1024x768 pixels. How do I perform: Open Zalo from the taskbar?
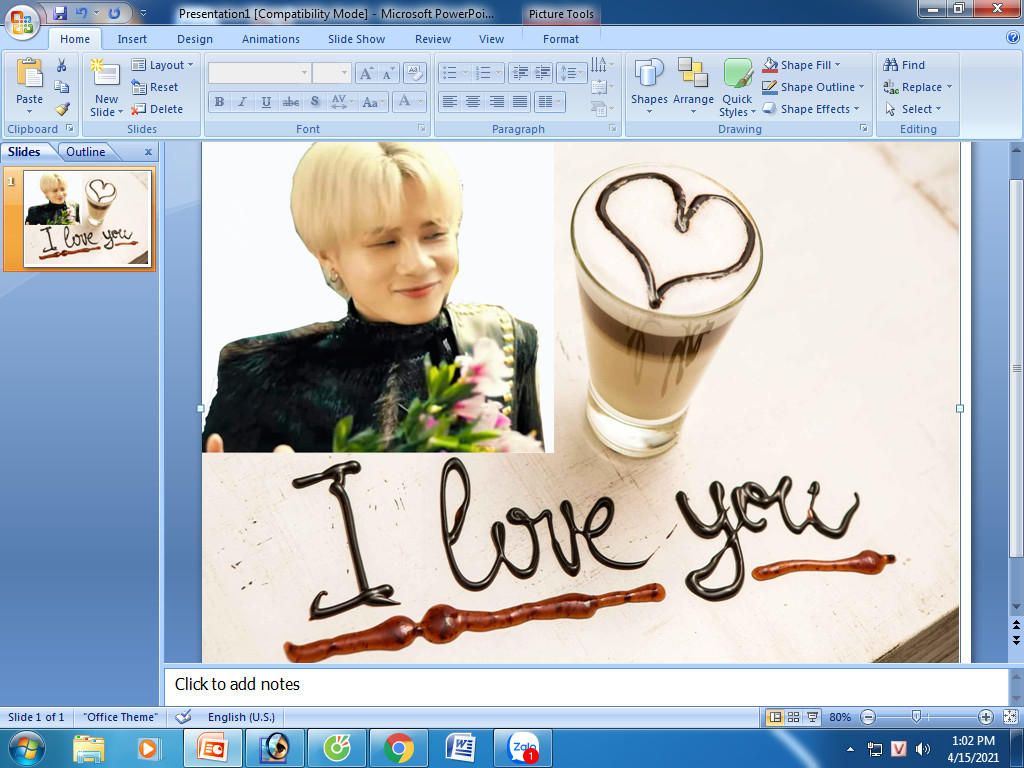tap(523, 748)
